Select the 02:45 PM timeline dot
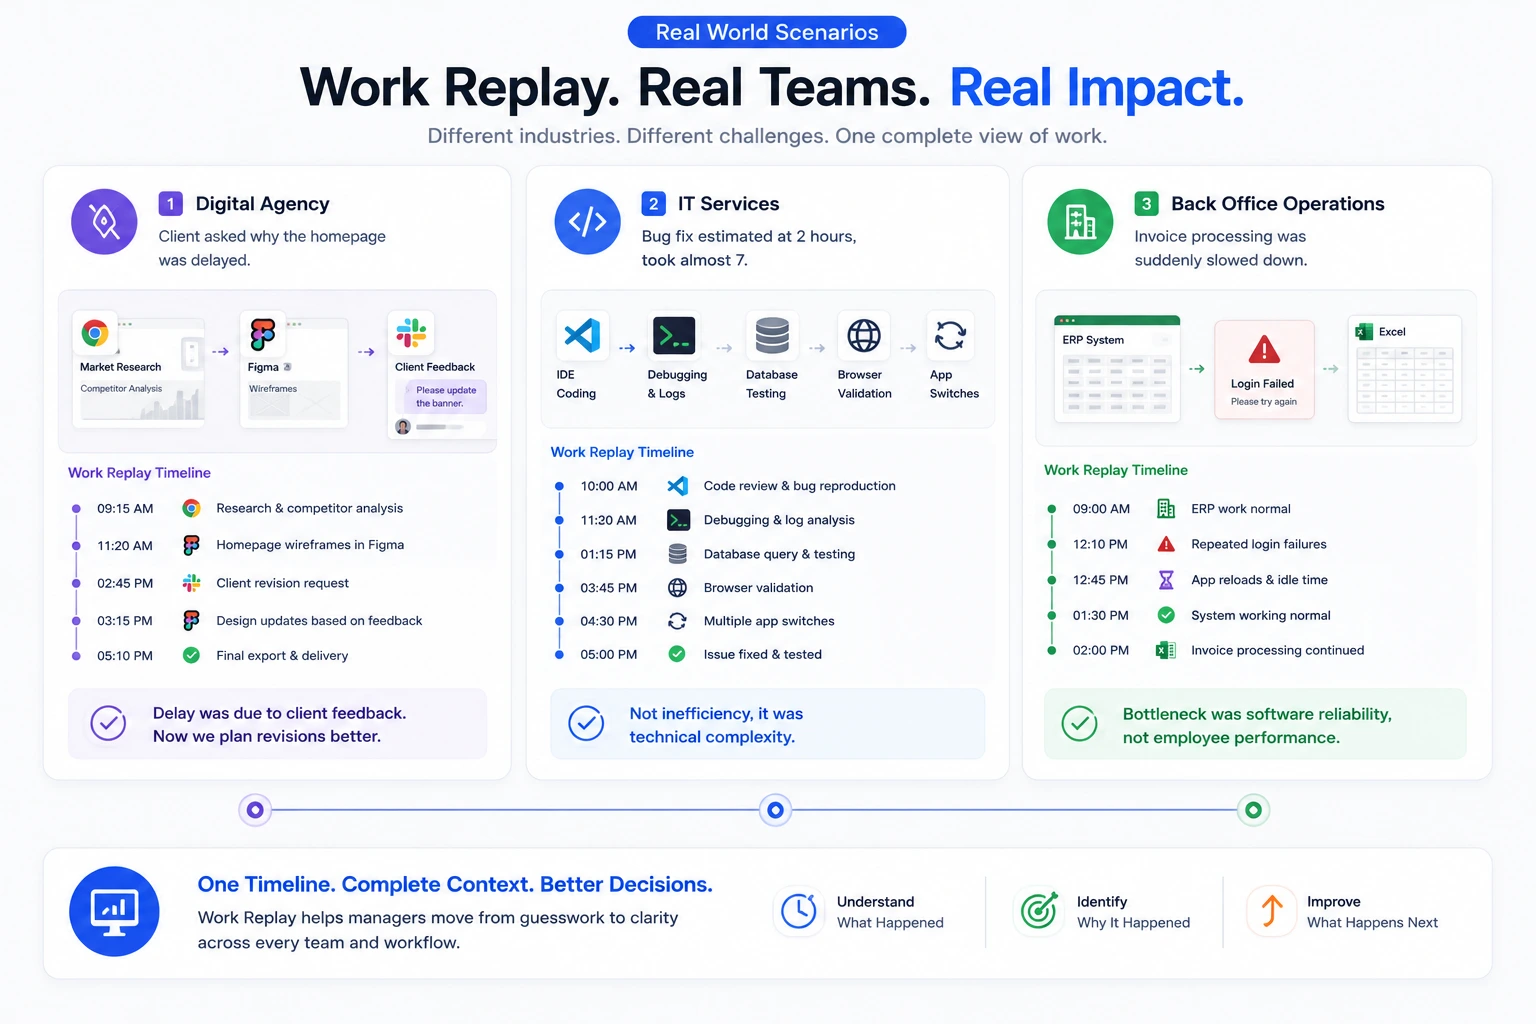1536x1024 pixels. coord(76,583)
